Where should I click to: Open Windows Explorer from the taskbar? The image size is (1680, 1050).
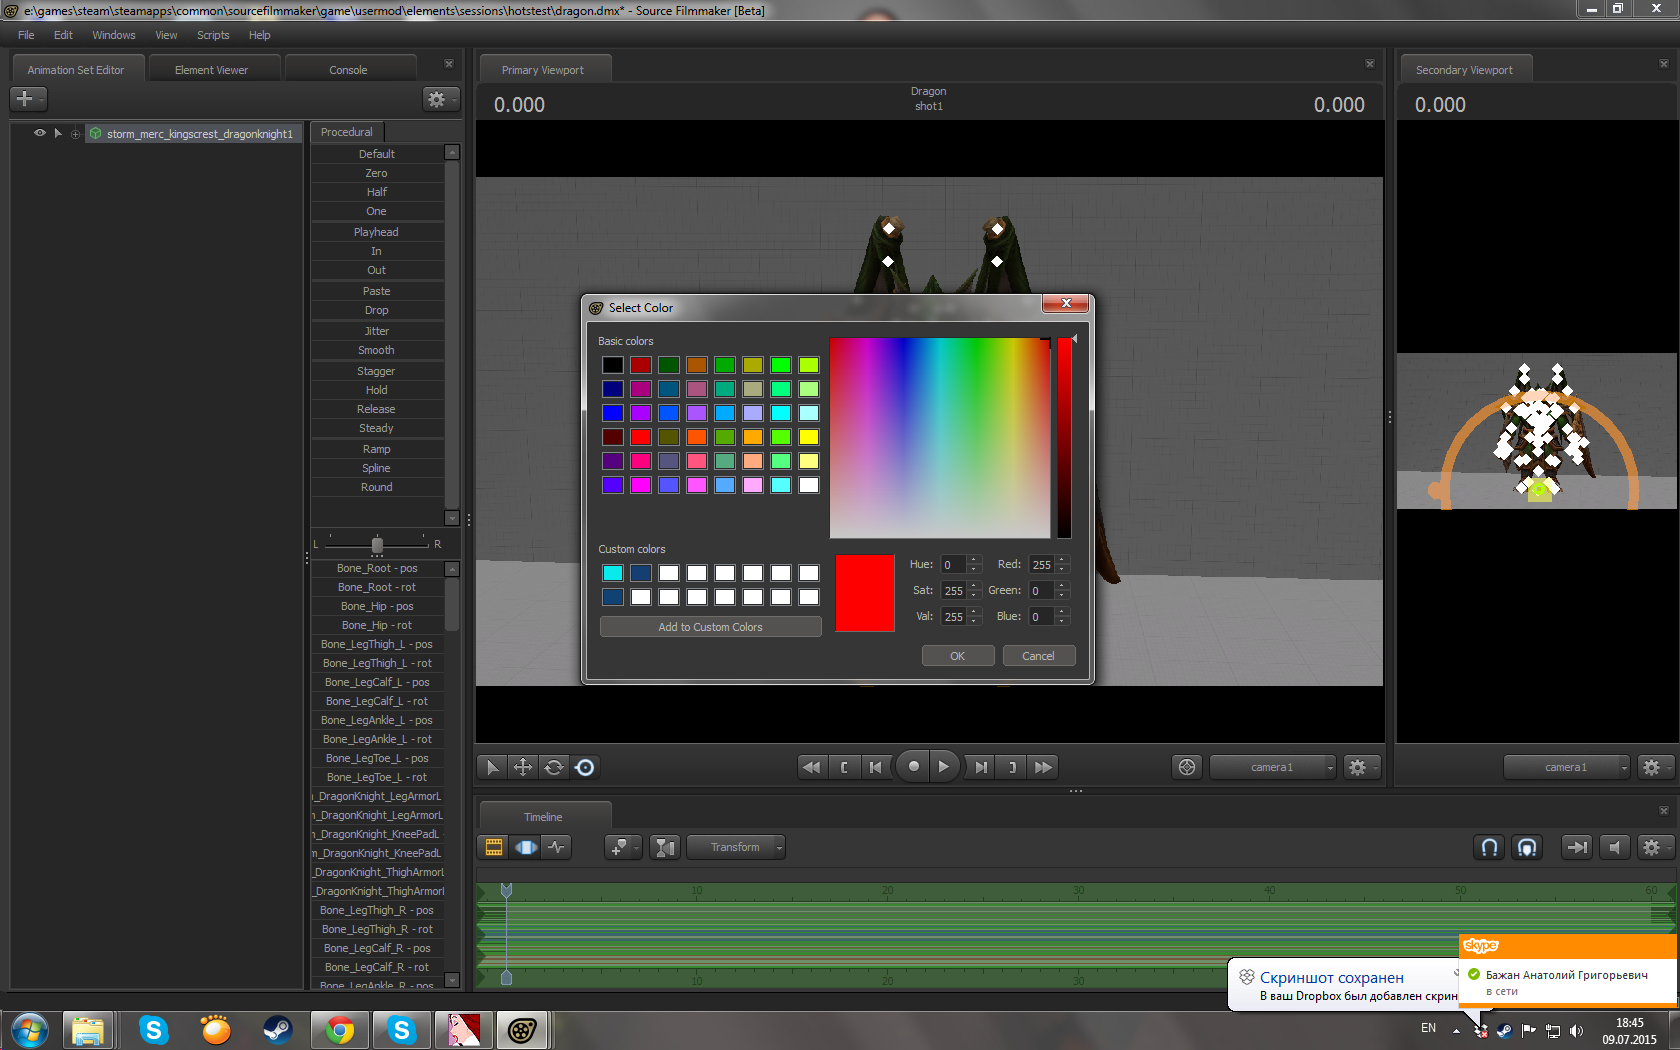pyautogui.click(x=88, y=1030)
